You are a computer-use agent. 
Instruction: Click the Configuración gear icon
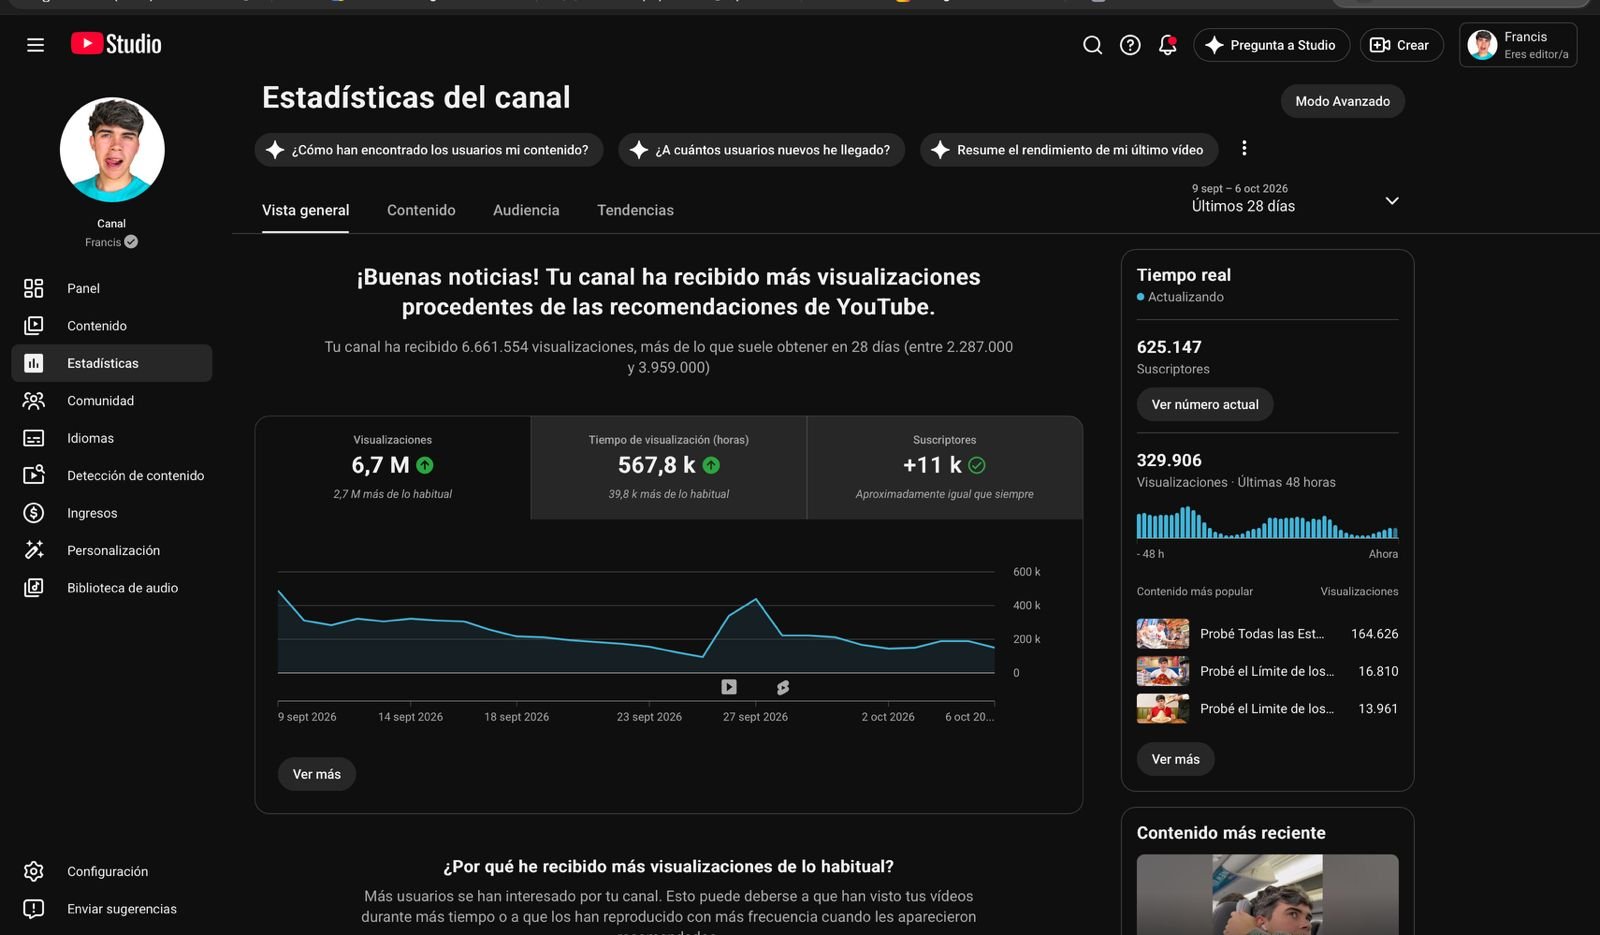33,871
